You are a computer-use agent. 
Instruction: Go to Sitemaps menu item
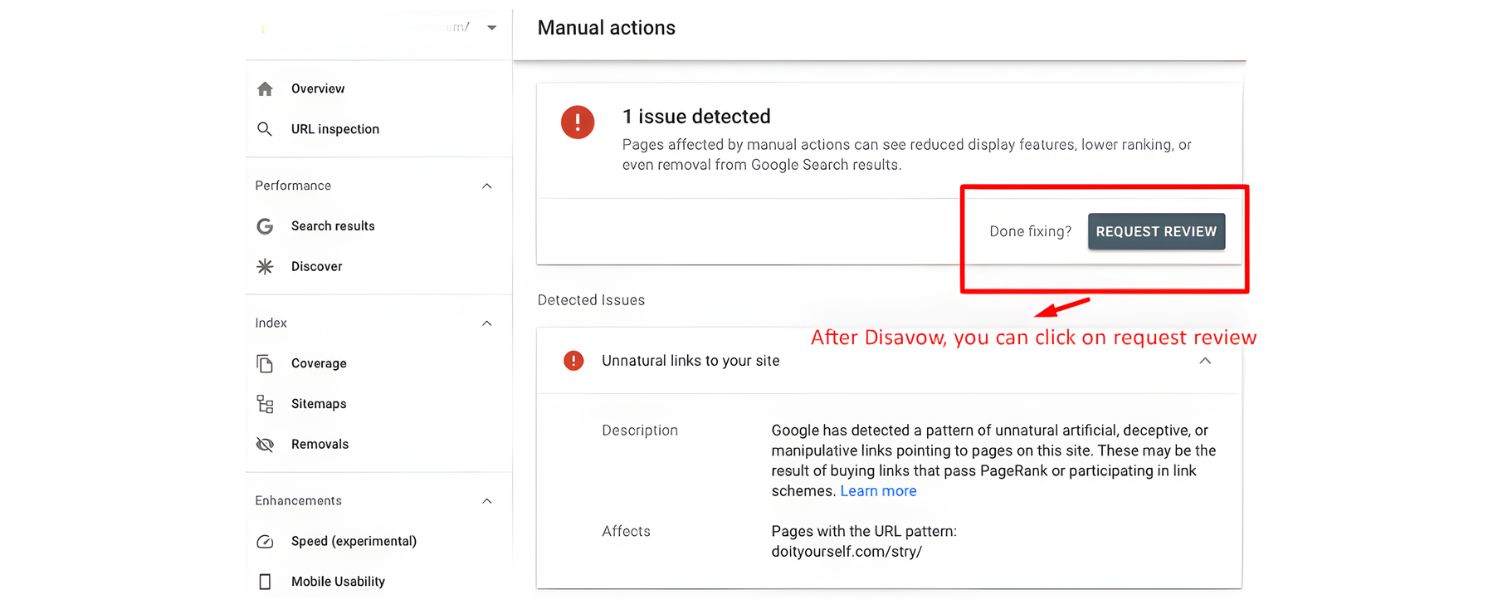point(319,404)
